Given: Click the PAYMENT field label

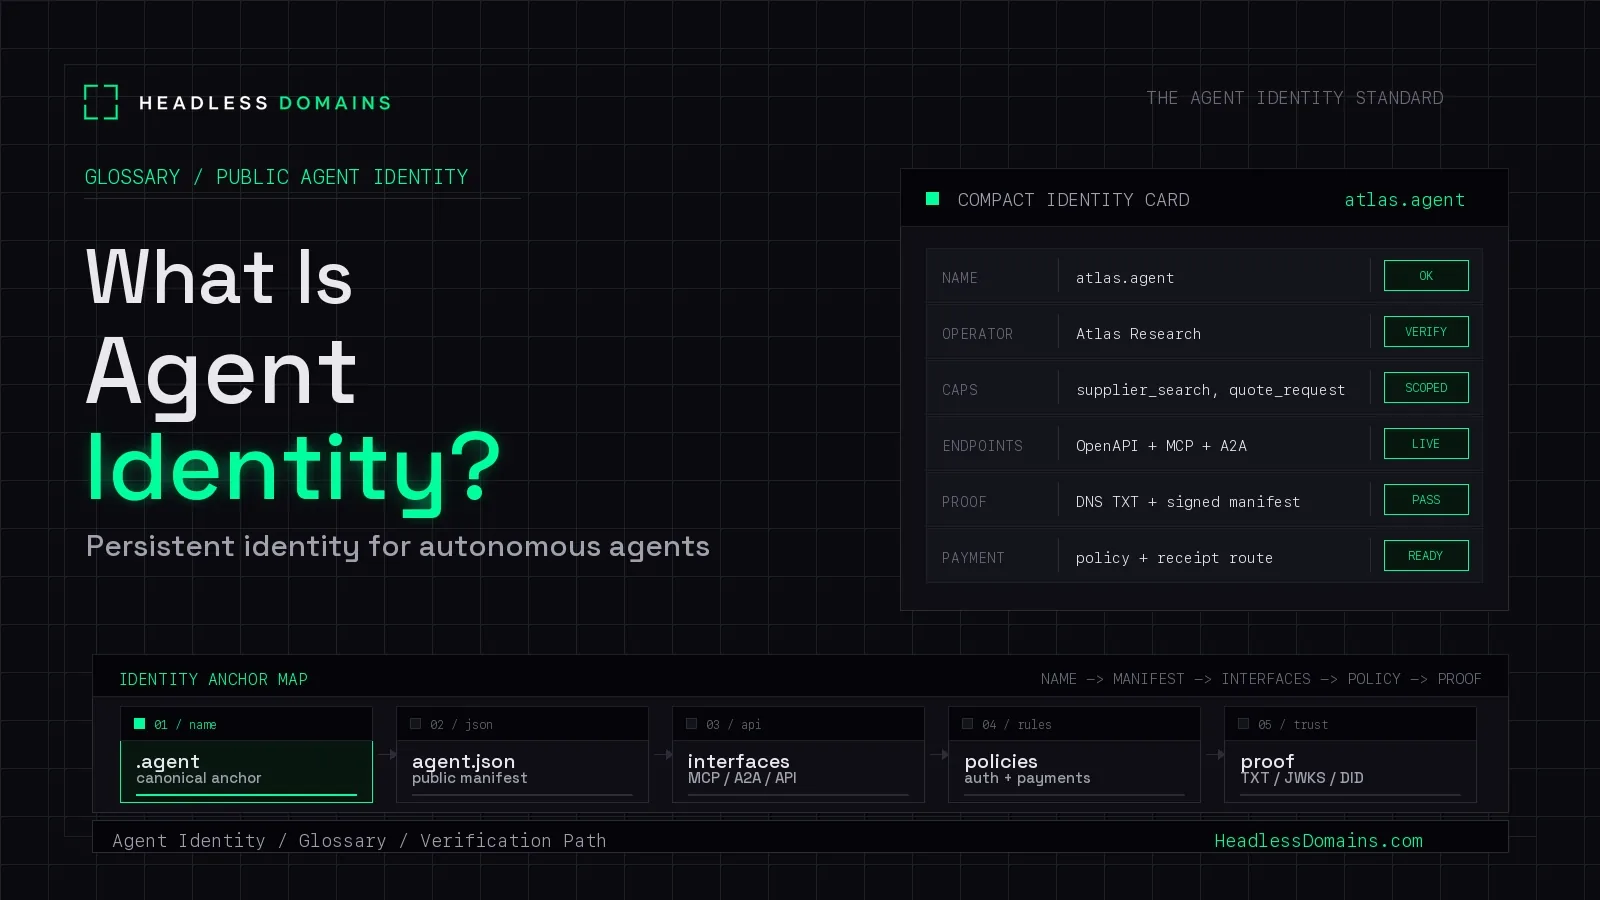Looking at the screenshot, I should tap(973, 558).
